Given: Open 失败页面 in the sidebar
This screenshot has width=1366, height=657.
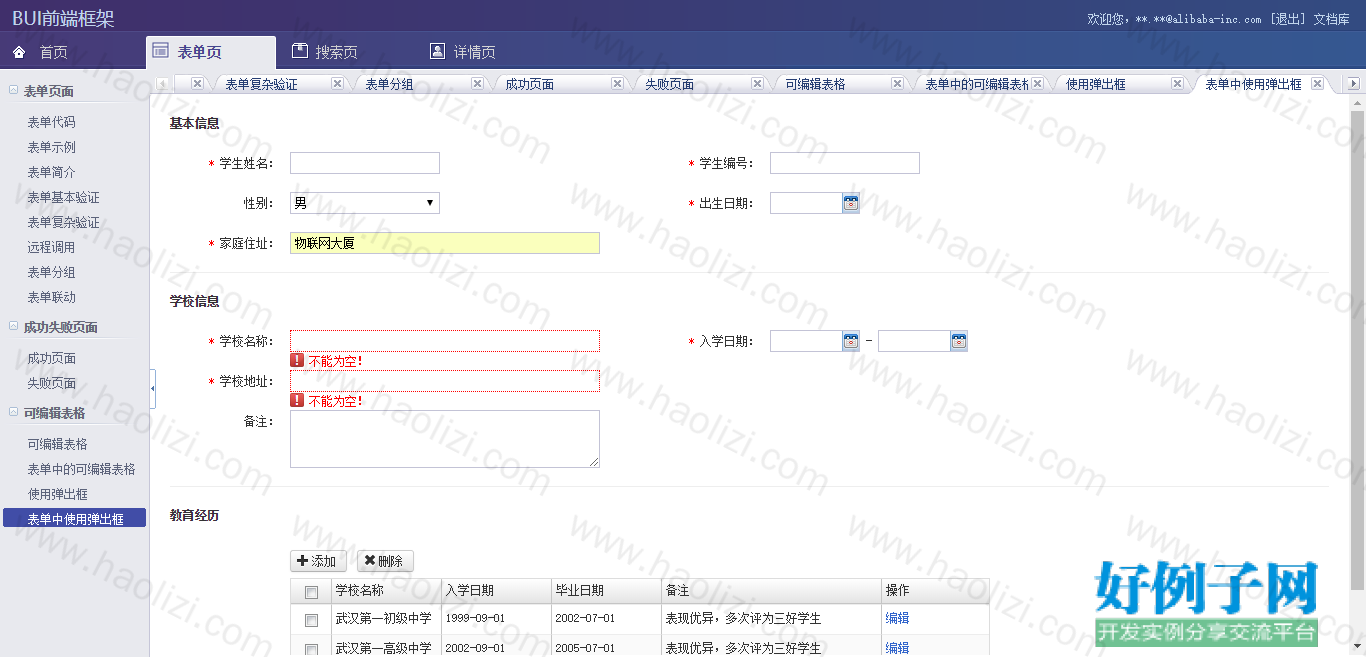Looking at the screenshot, I should pyautogui.click(x=51, y=383).
